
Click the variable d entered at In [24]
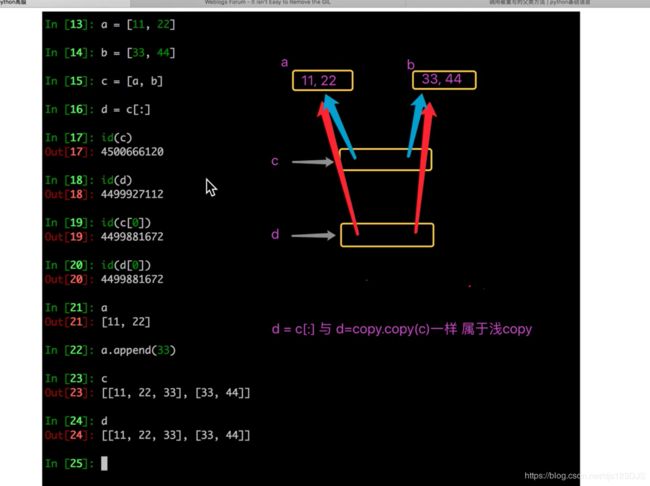click(x=104, y=421)
